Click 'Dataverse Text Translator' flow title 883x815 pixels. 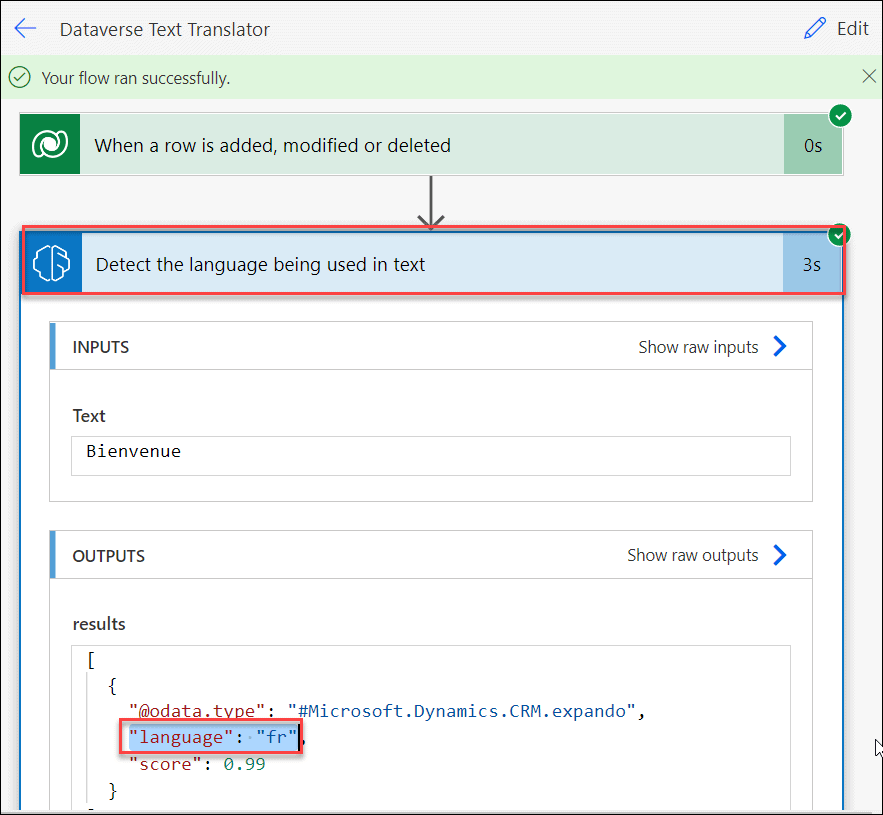click(164, 29)
